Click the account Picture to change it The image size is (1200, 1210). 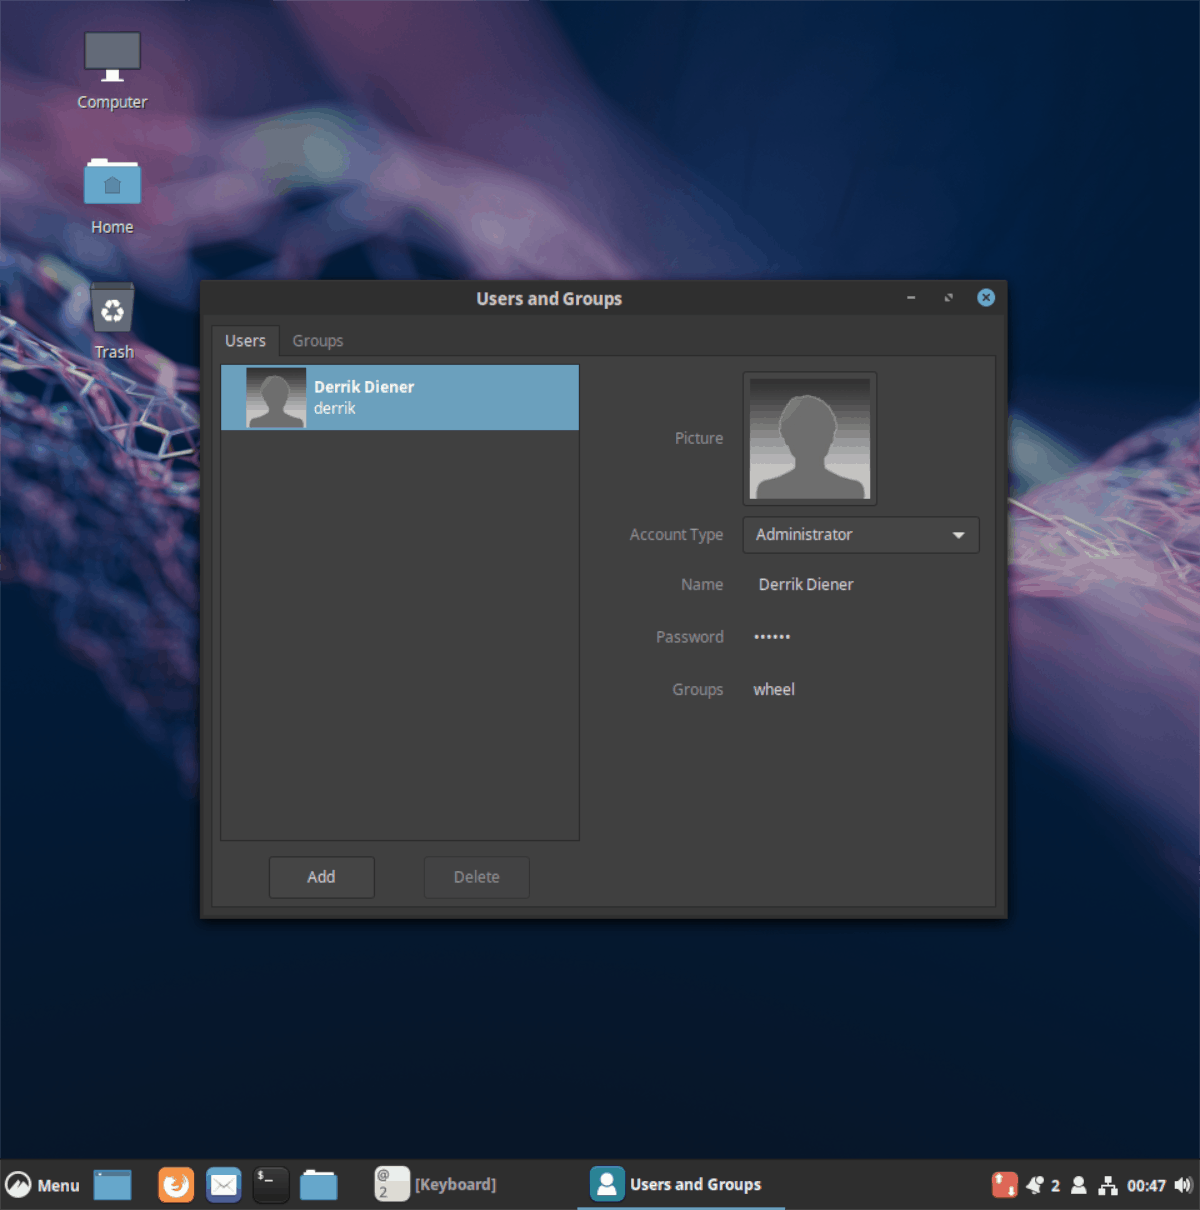point(809,438)
